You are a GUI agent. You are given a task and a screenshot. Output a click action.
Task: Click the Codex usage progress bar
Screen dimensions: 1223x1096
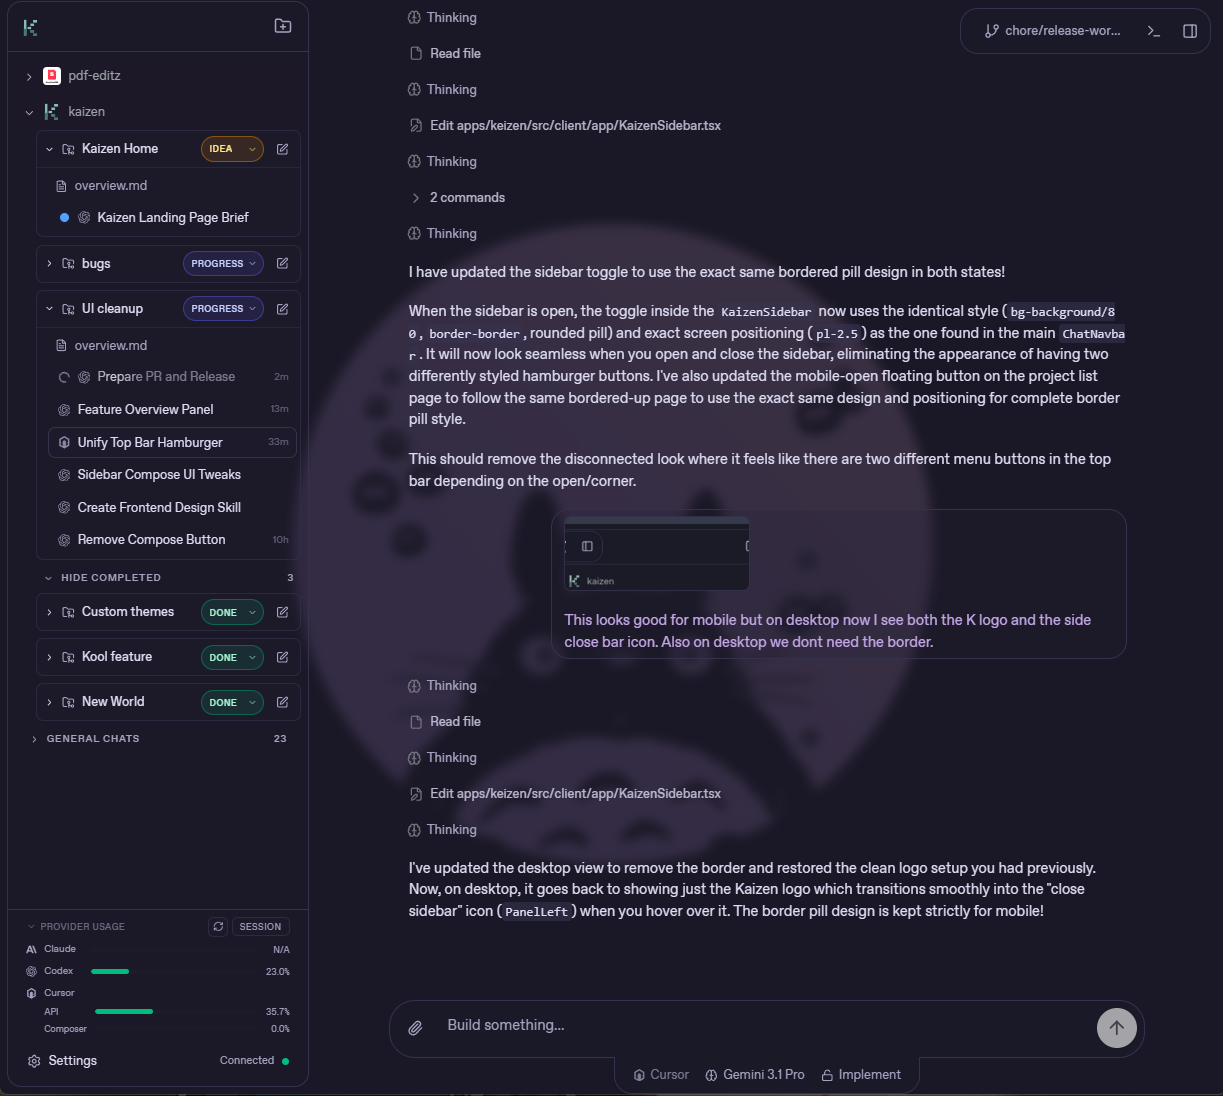click(x=110, y=970)
